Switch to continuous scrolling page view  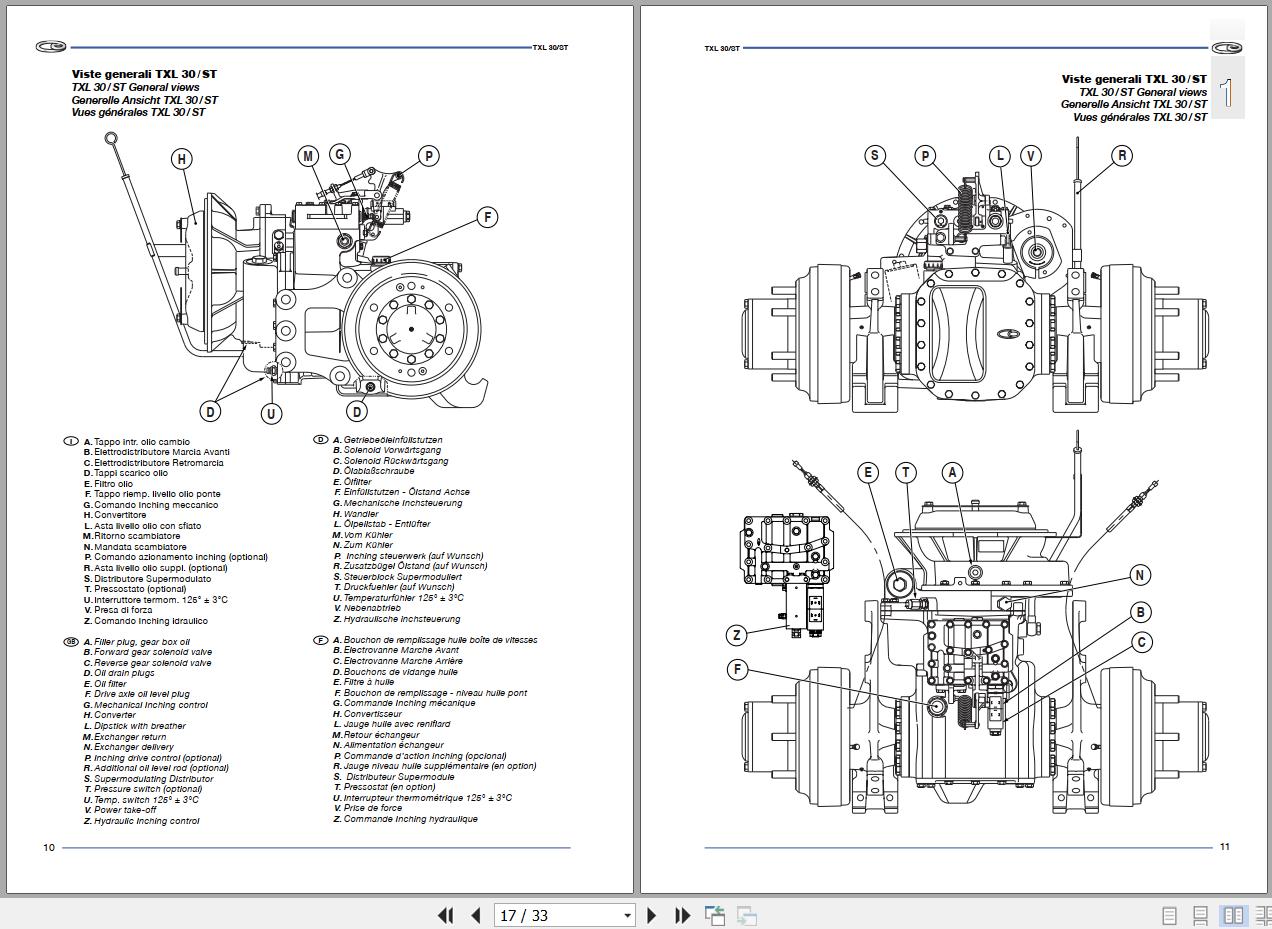coord(1201,915)
